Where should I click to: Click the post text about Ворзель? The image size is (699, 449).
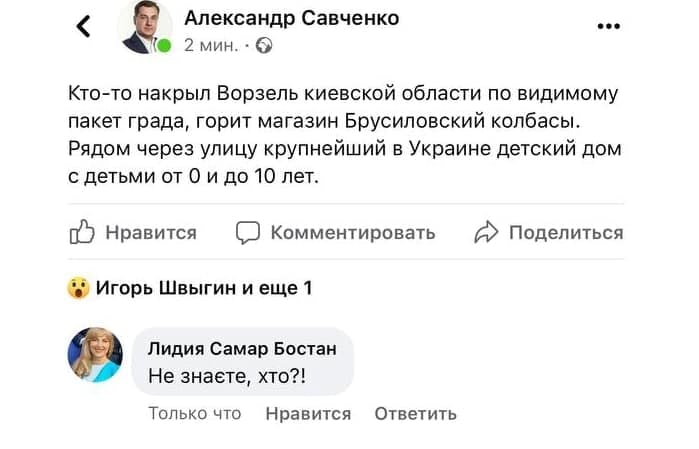coord(345,135)
